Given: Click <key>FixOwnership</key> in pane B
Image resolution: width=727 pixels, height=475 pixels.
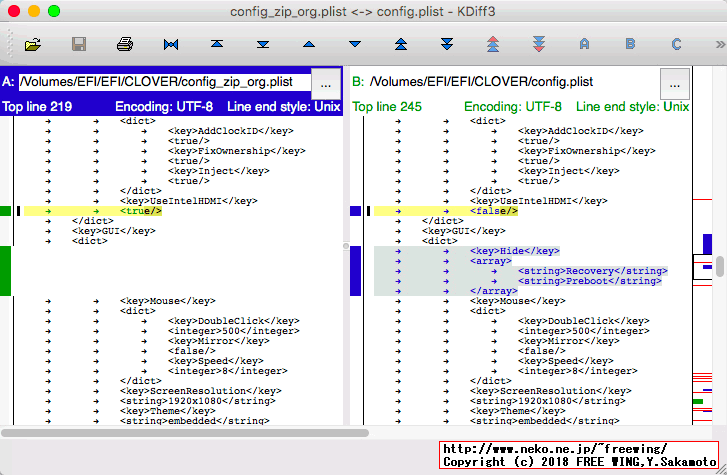Looking at the screenshot, I should coord(587,151).
